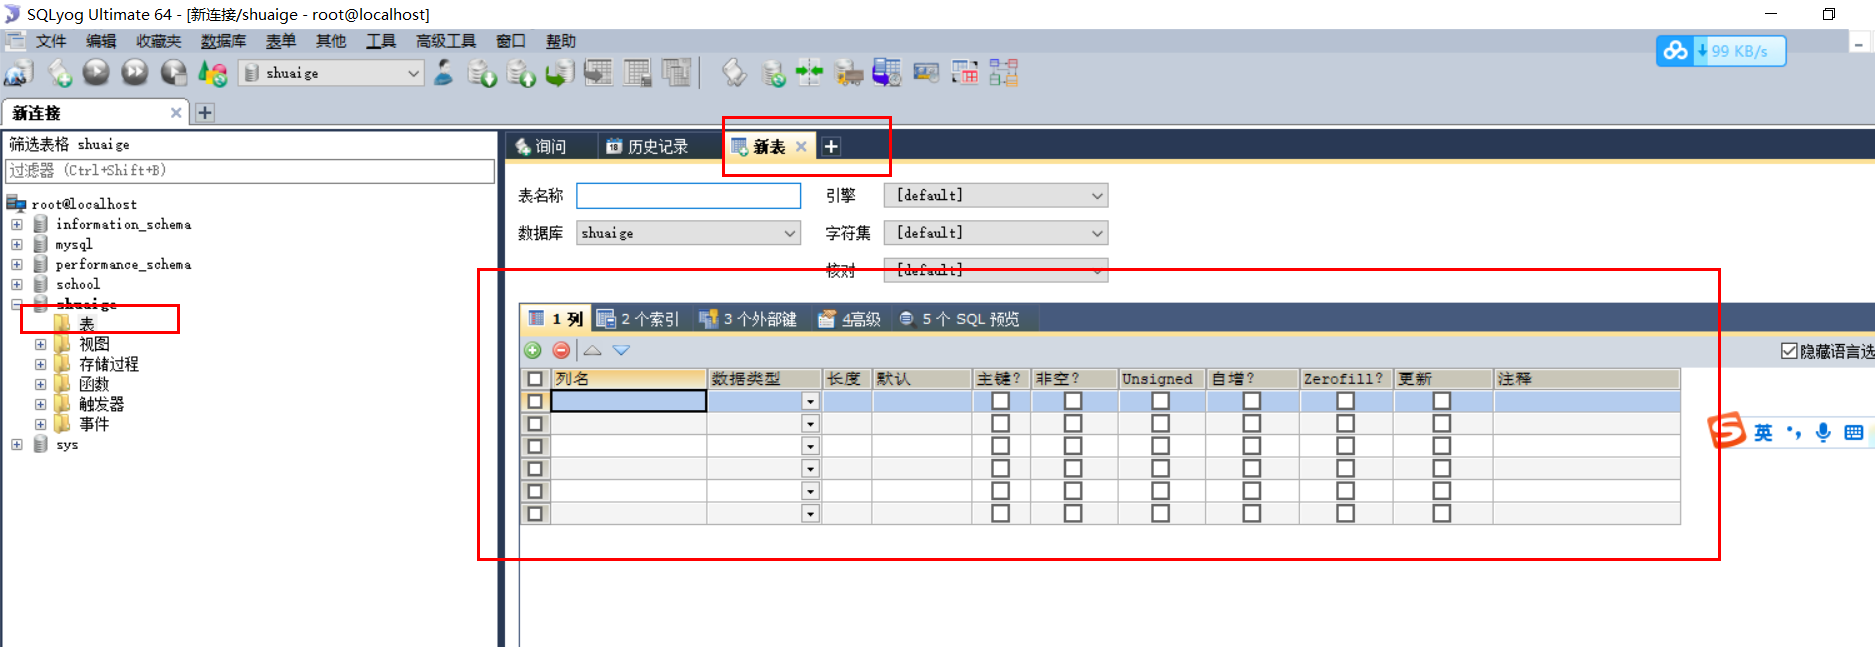Open the 文件 menu
Screen dimensions: 1875x647
click(51, 41)
